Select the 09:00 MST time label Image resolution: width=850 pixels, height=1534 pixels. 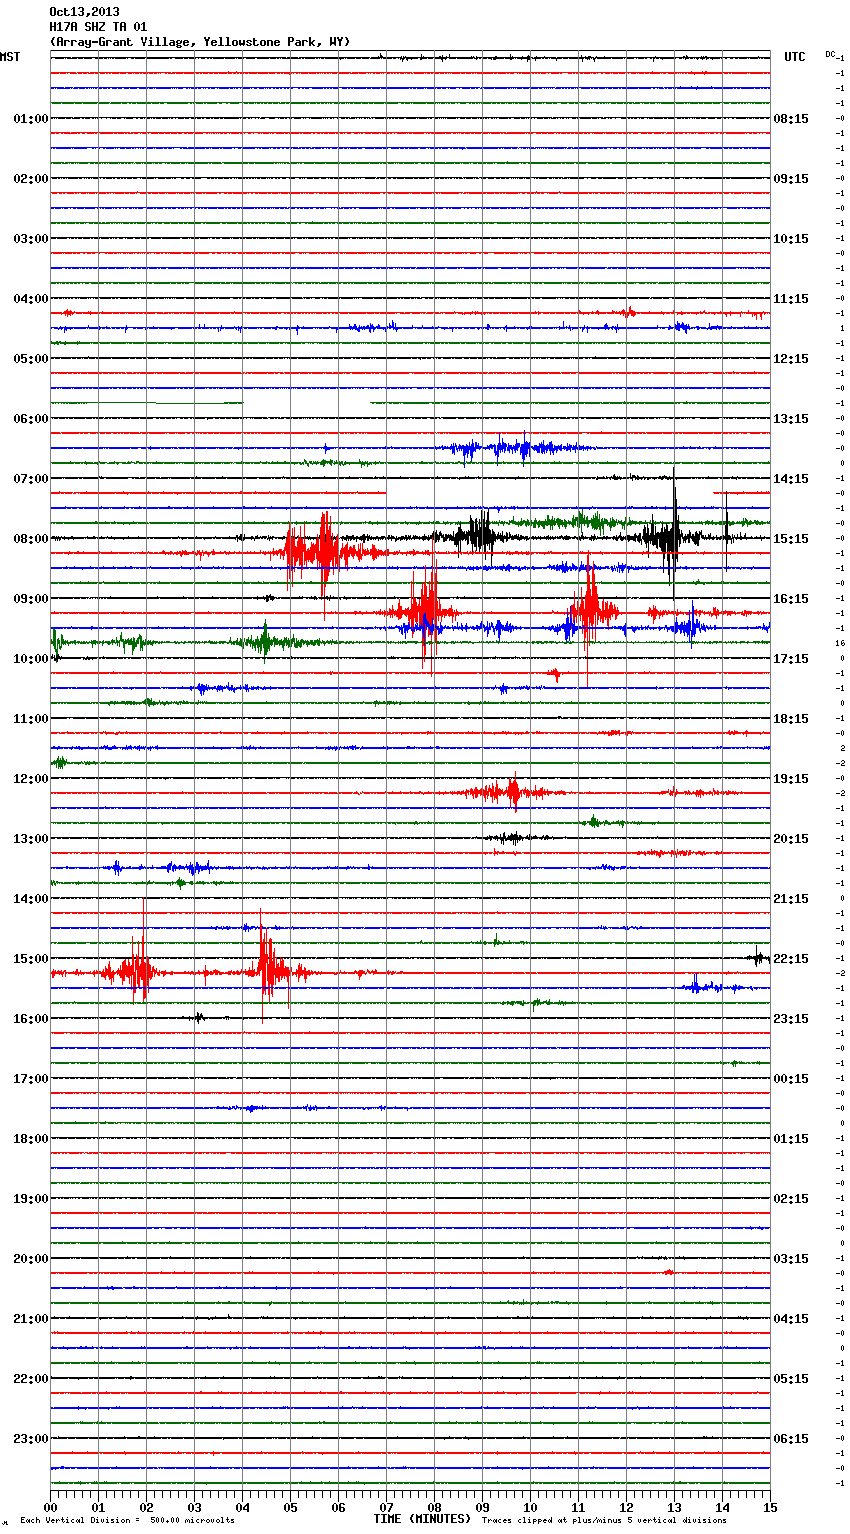tap(31, 599)
